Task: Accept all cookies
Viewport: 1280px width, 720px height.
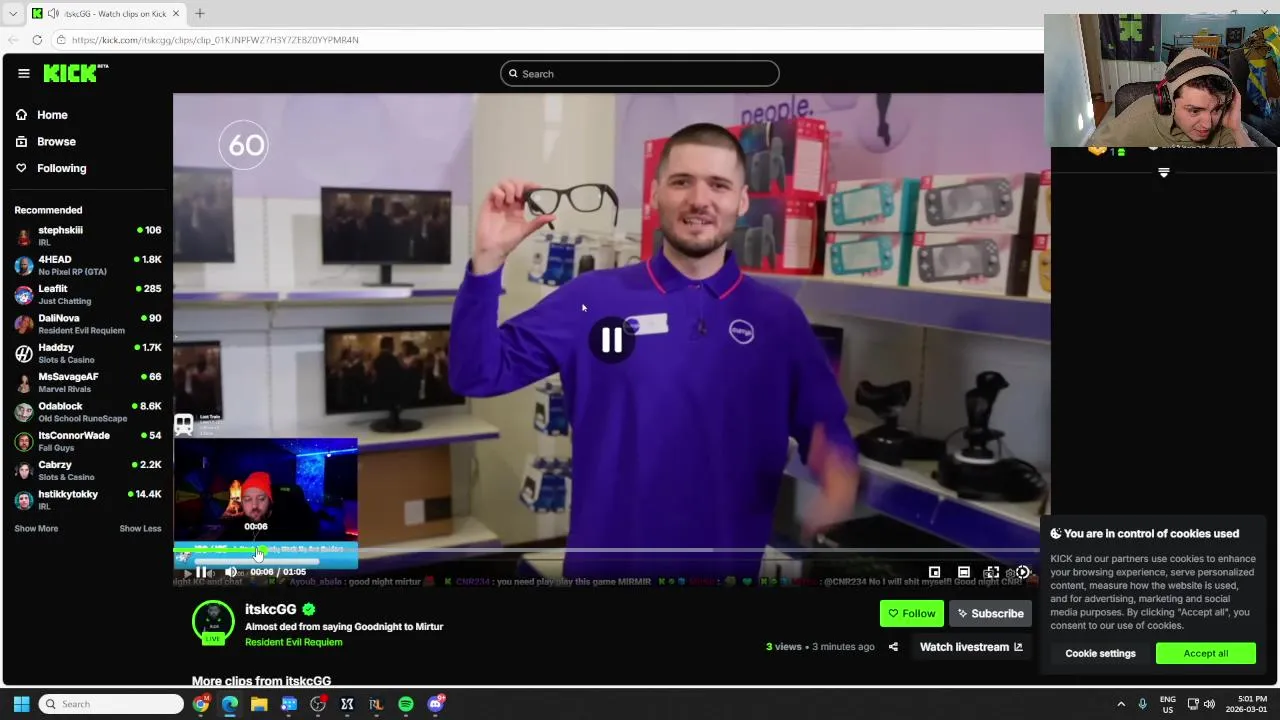Action: pos(1206,654)
